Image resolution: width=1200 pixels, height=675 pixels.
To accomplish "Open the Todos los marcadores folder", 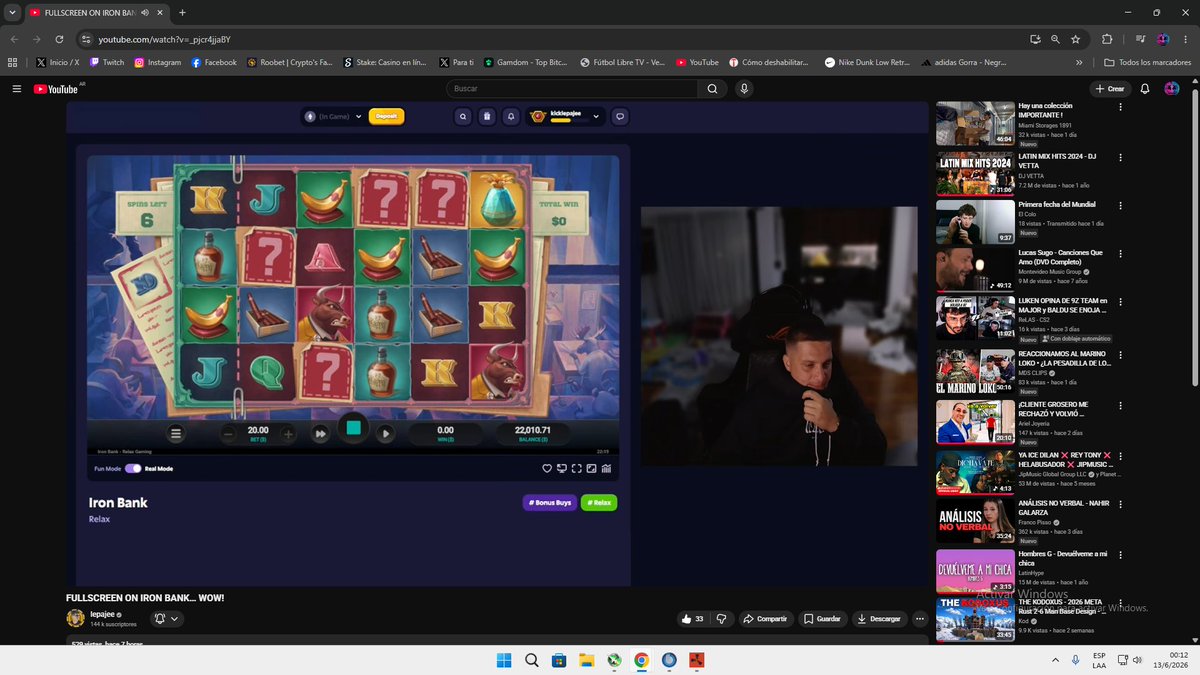I will tap(1148, 62).
